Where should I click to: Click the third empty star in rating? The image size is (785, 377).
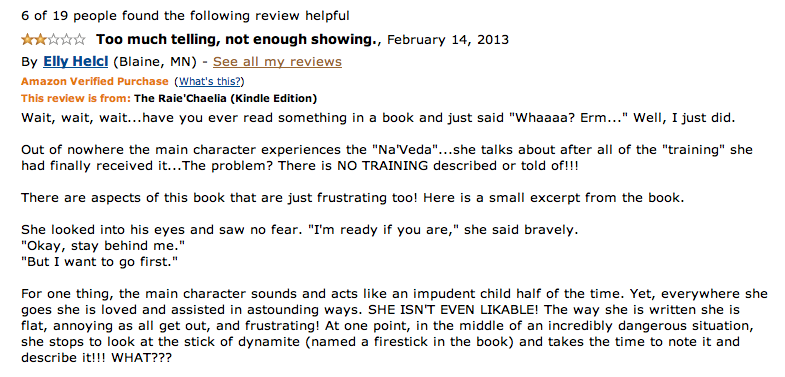coord(53,39)
